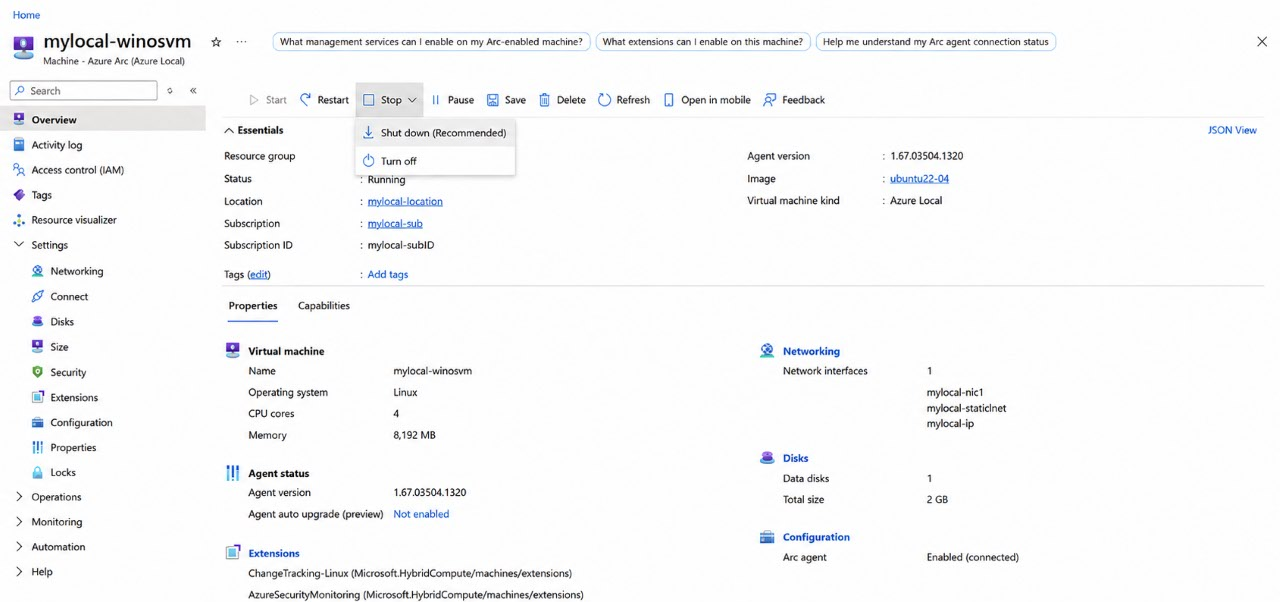Open the Configuration section heading link

[816, 537]
